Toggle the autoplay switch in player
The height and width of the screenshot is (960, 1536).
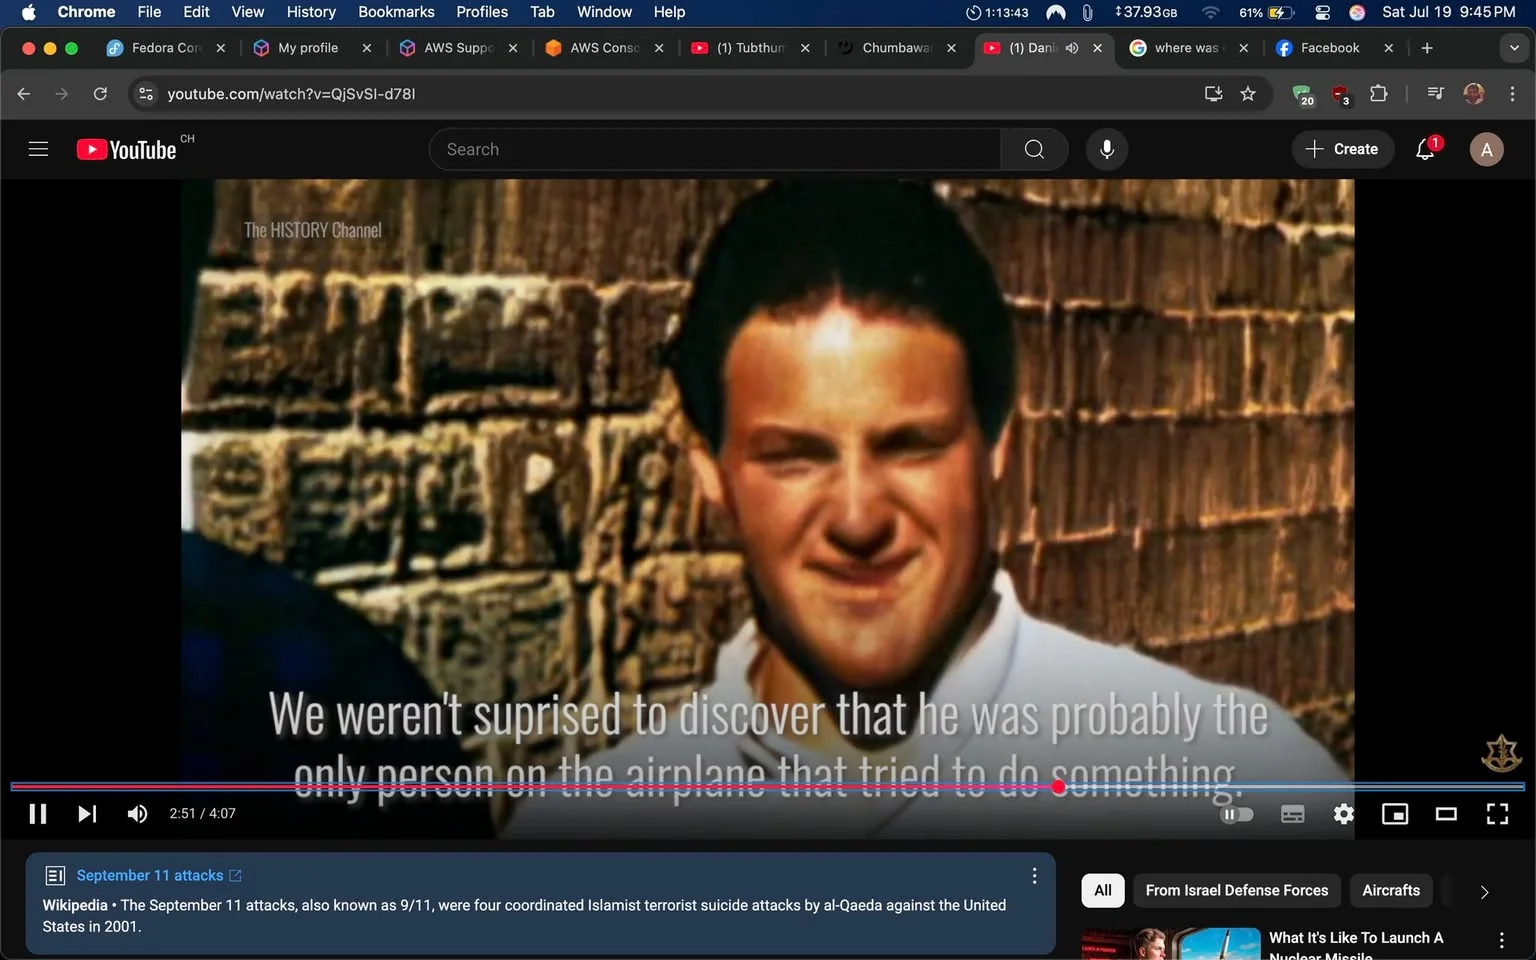pyautogui.click(x=1237, y=814)
